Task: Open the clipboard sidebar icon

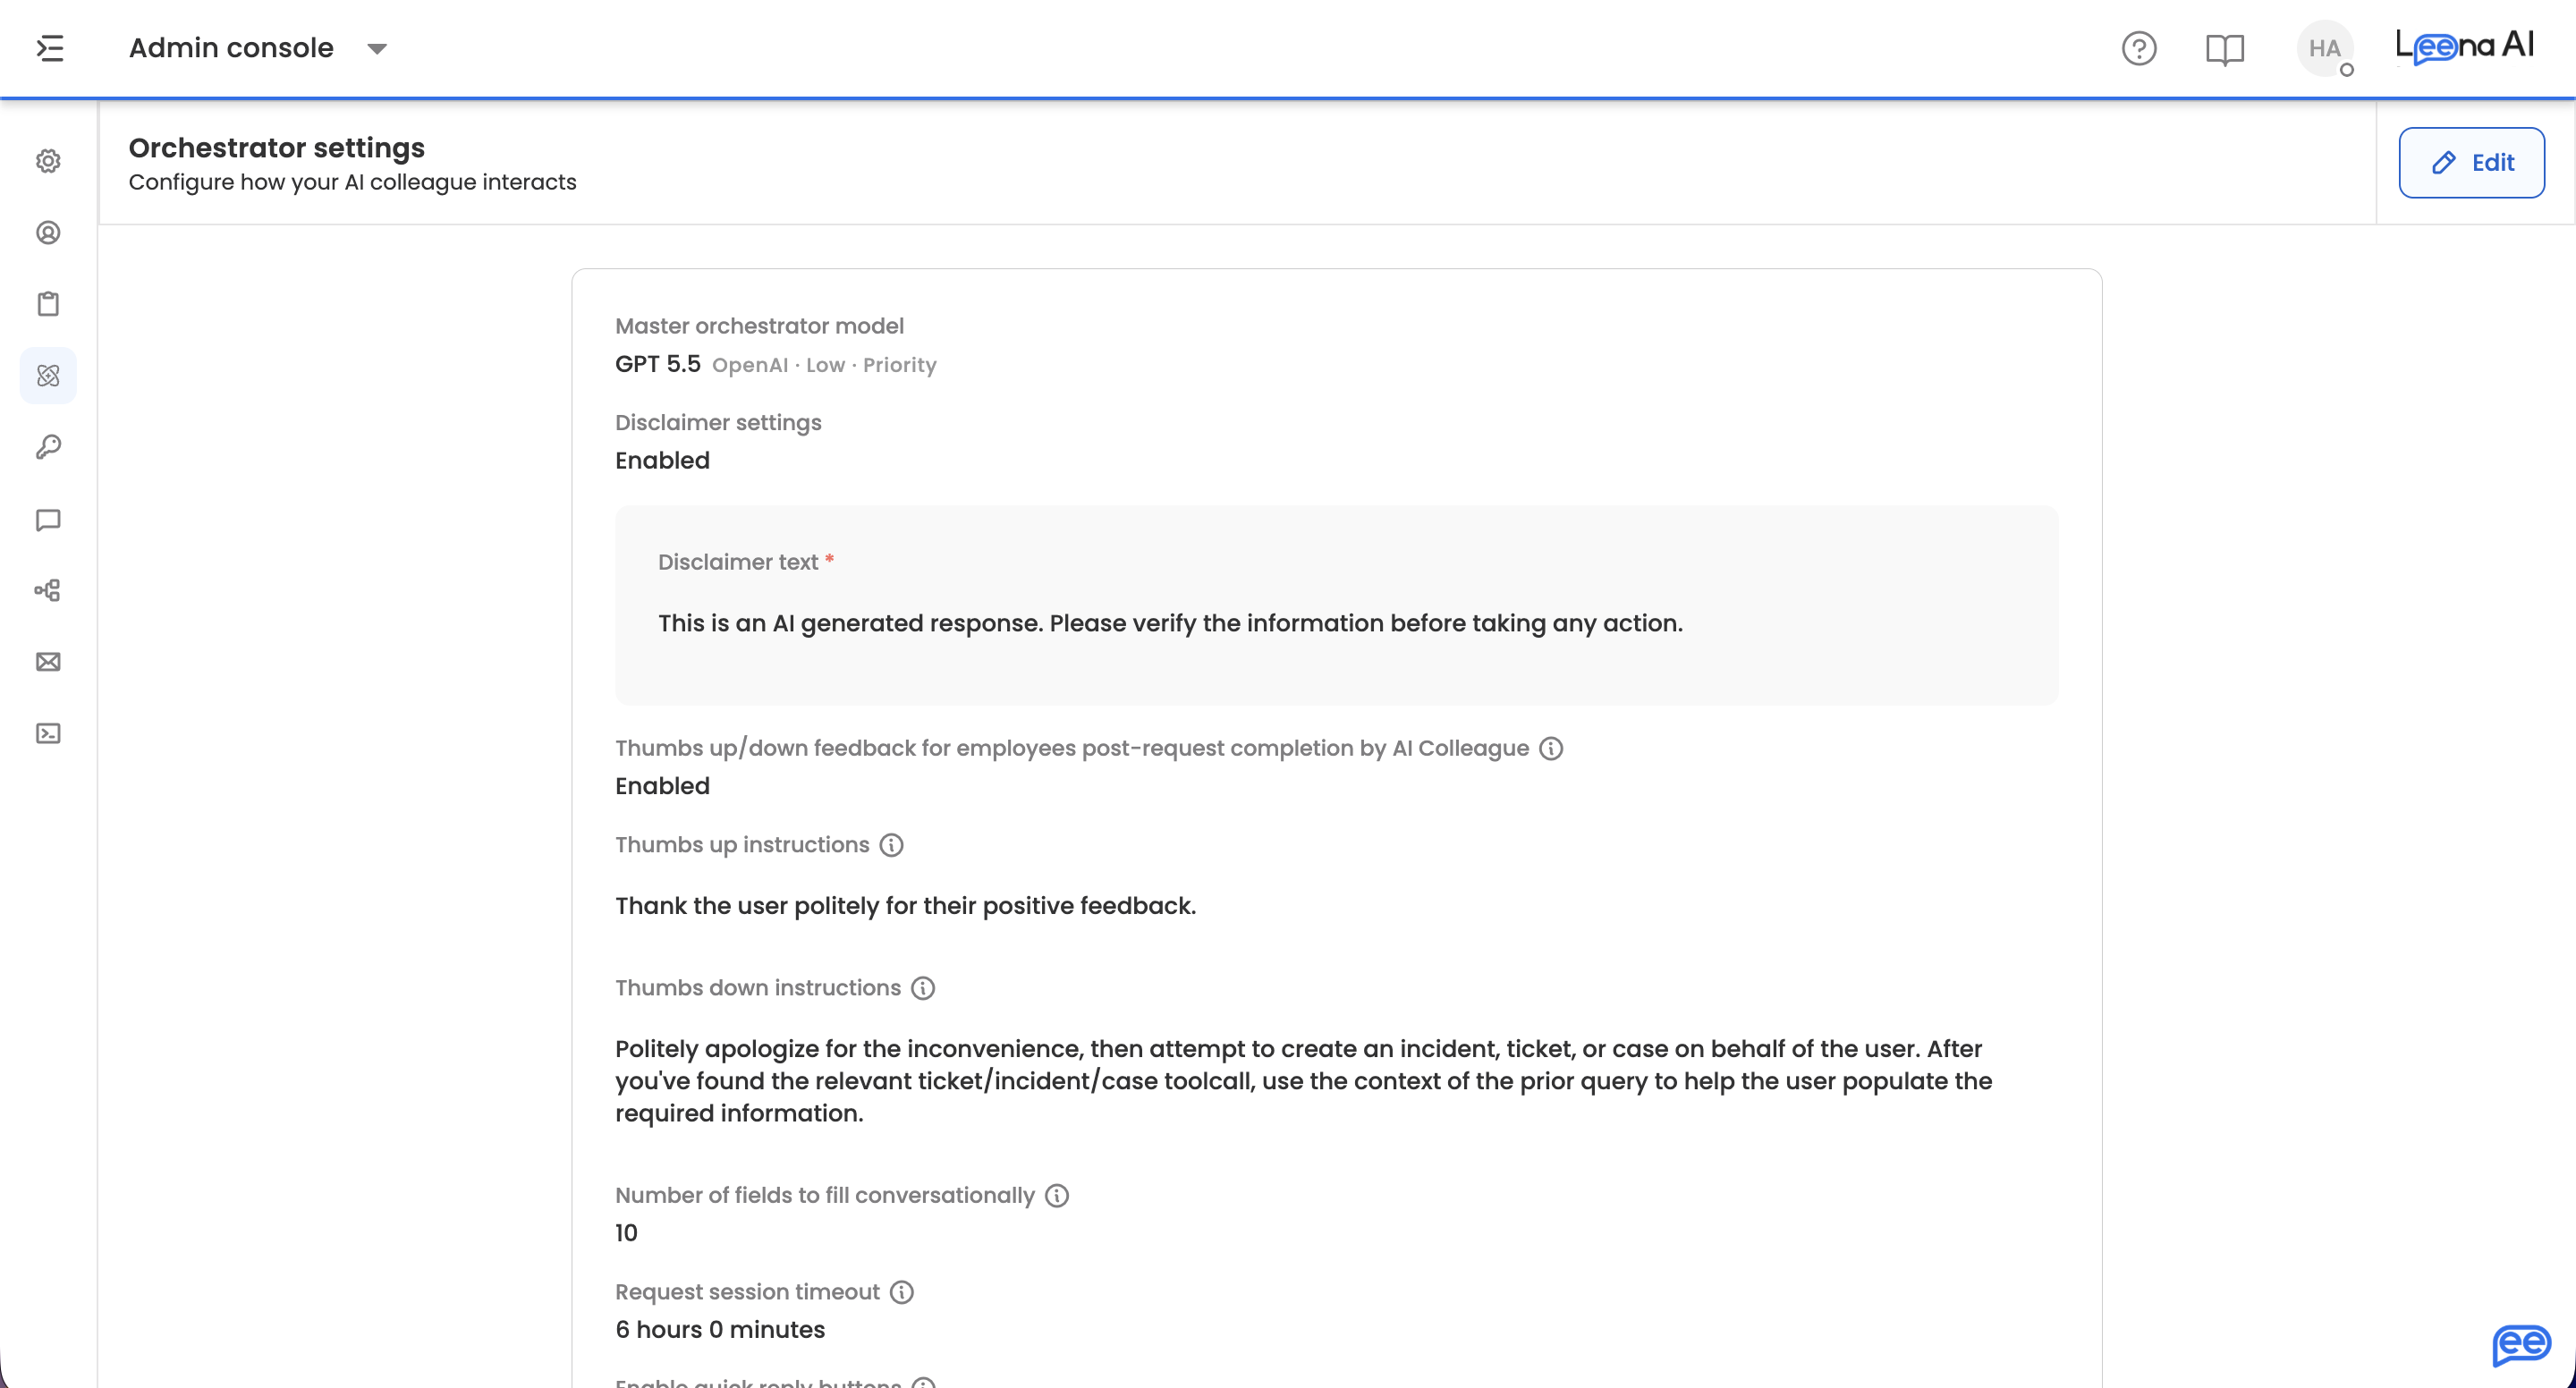Action: [48, 304]
